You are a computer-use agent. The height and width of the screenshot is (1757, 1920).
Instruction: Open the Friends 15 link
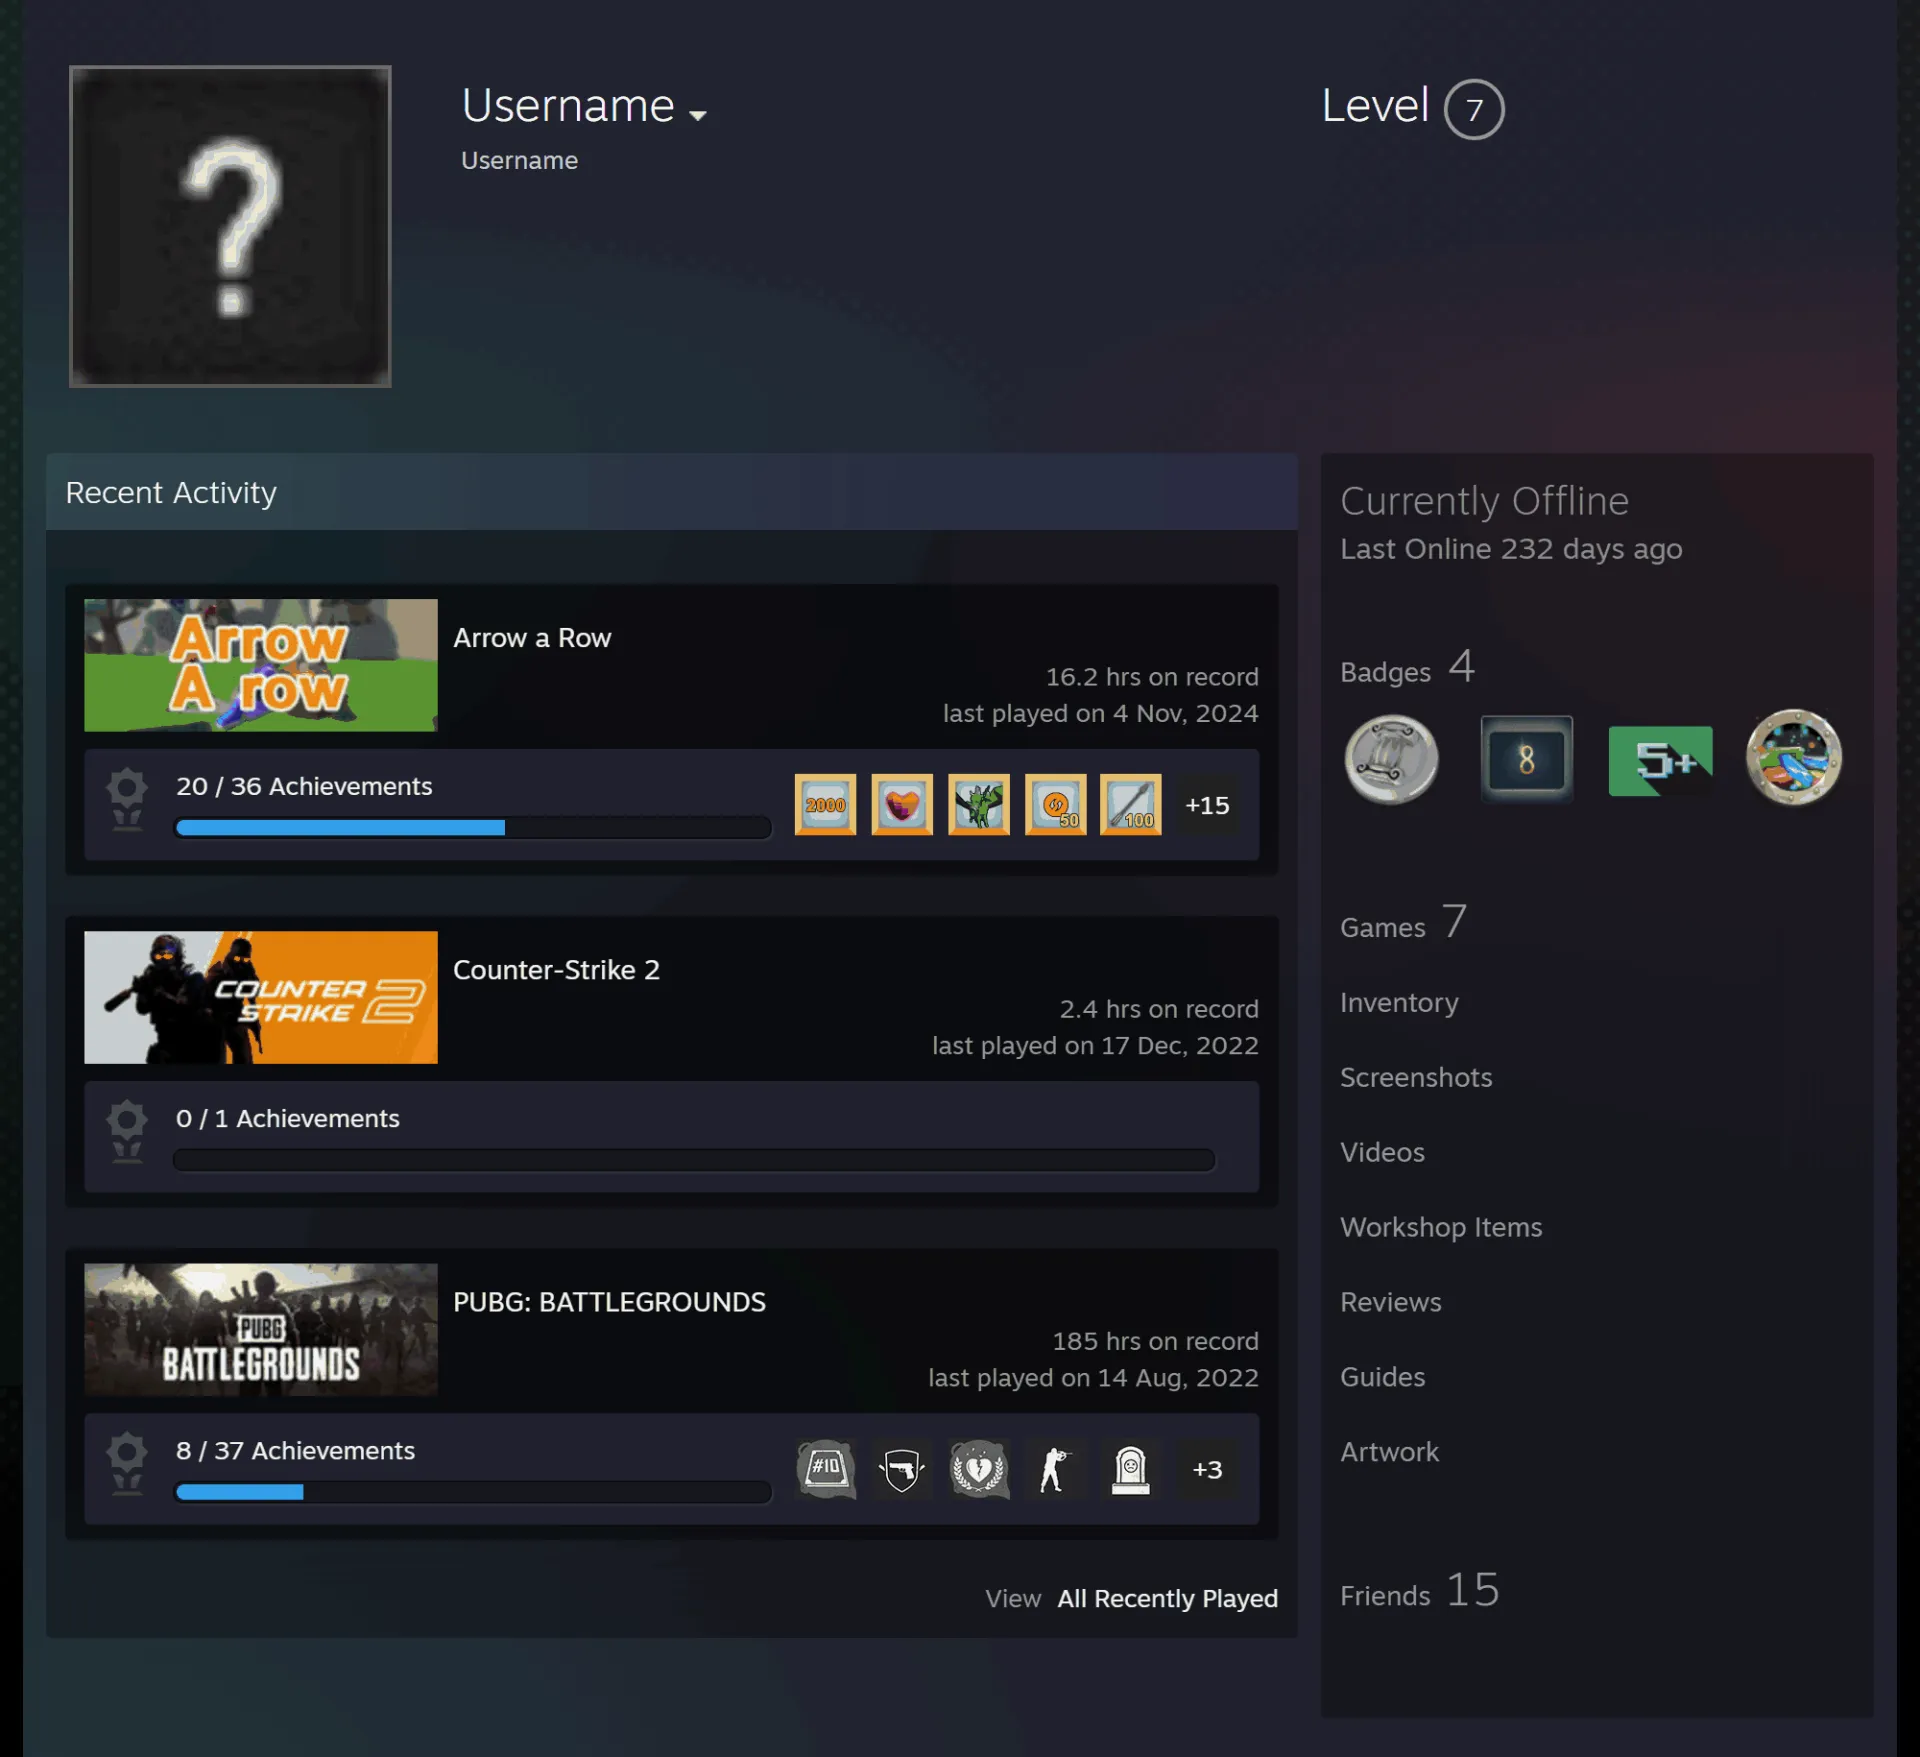click(1420, 1590)
